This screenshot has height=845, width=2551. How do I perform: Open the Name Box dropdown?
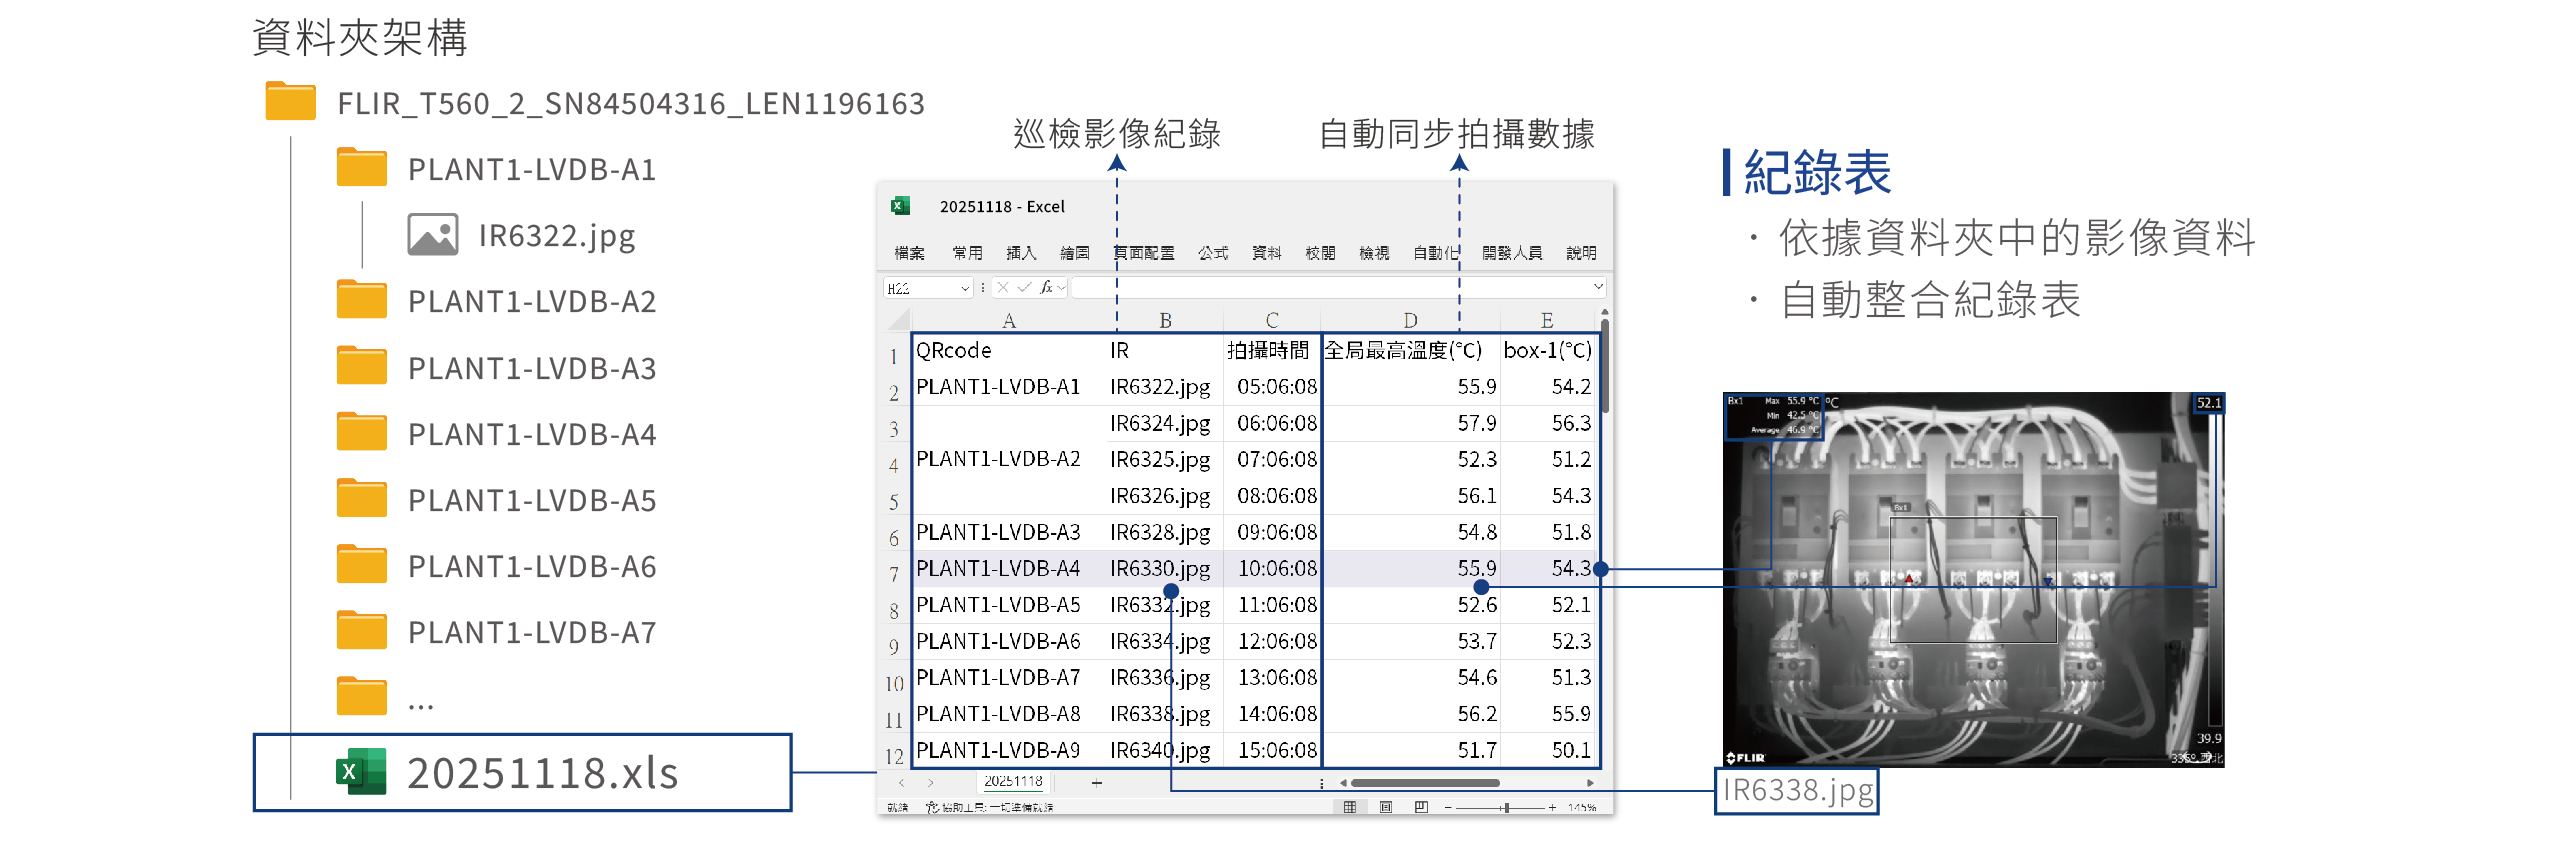pos(965,288)
